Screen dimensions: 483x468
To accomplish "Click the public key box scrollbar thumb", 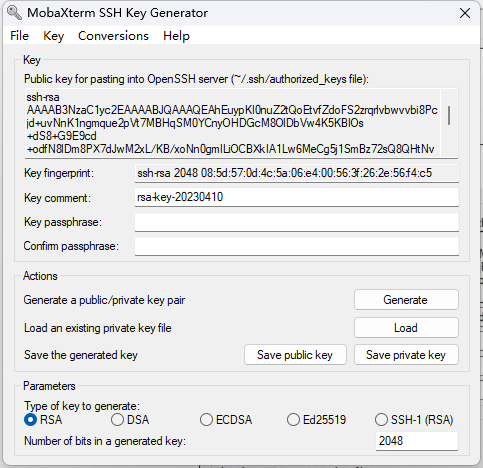I will pyautogui.click(x=449, y=115).
